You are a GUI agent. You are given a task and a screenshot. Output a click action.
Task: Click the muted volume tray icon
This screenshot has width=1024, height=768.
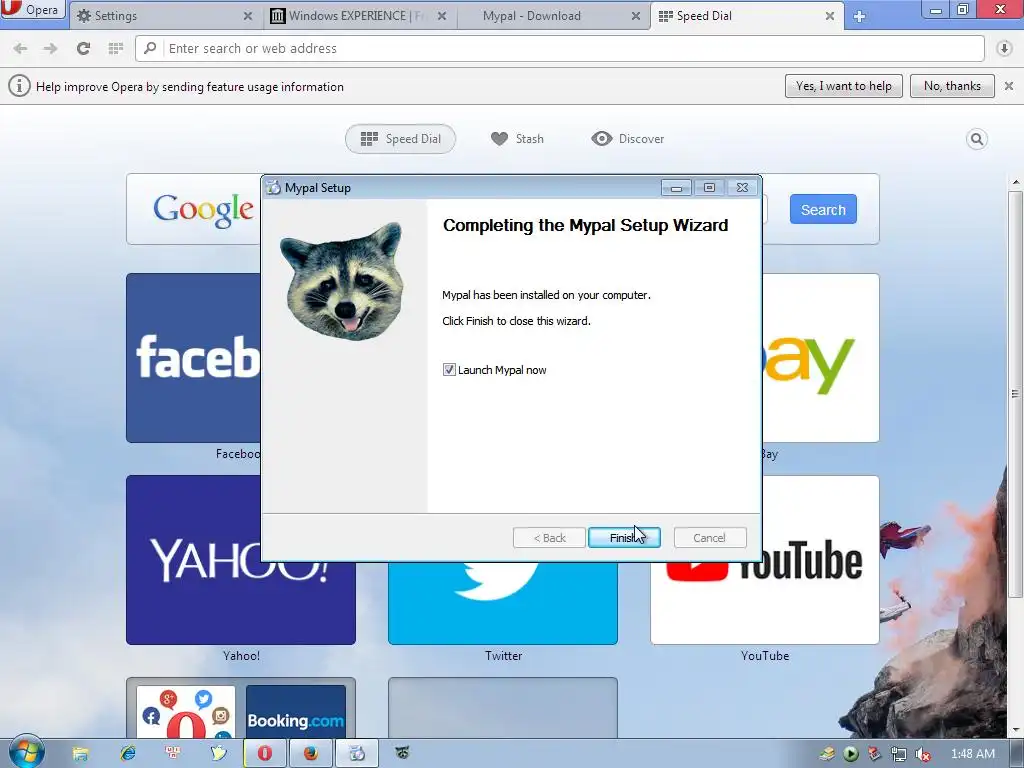(x=923, y=754)
